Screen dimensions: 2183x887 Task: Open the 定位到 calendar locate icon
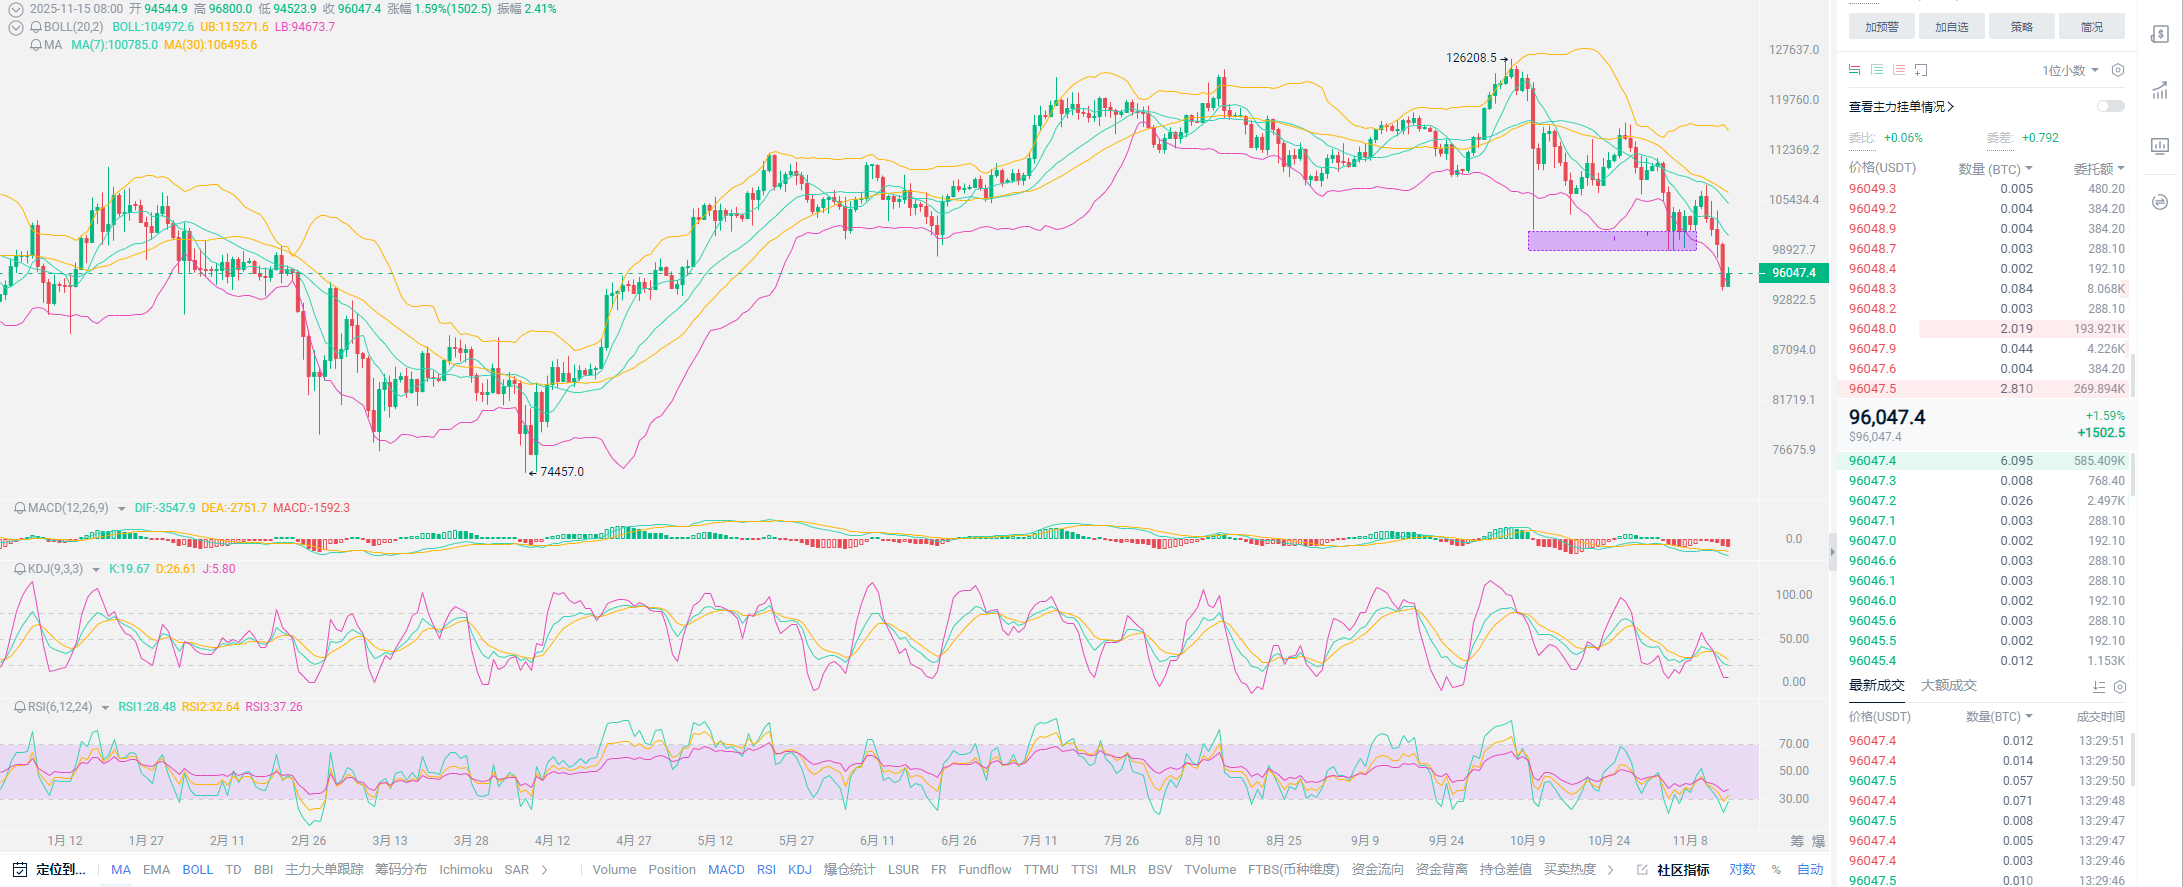click(x=20, y=870)
